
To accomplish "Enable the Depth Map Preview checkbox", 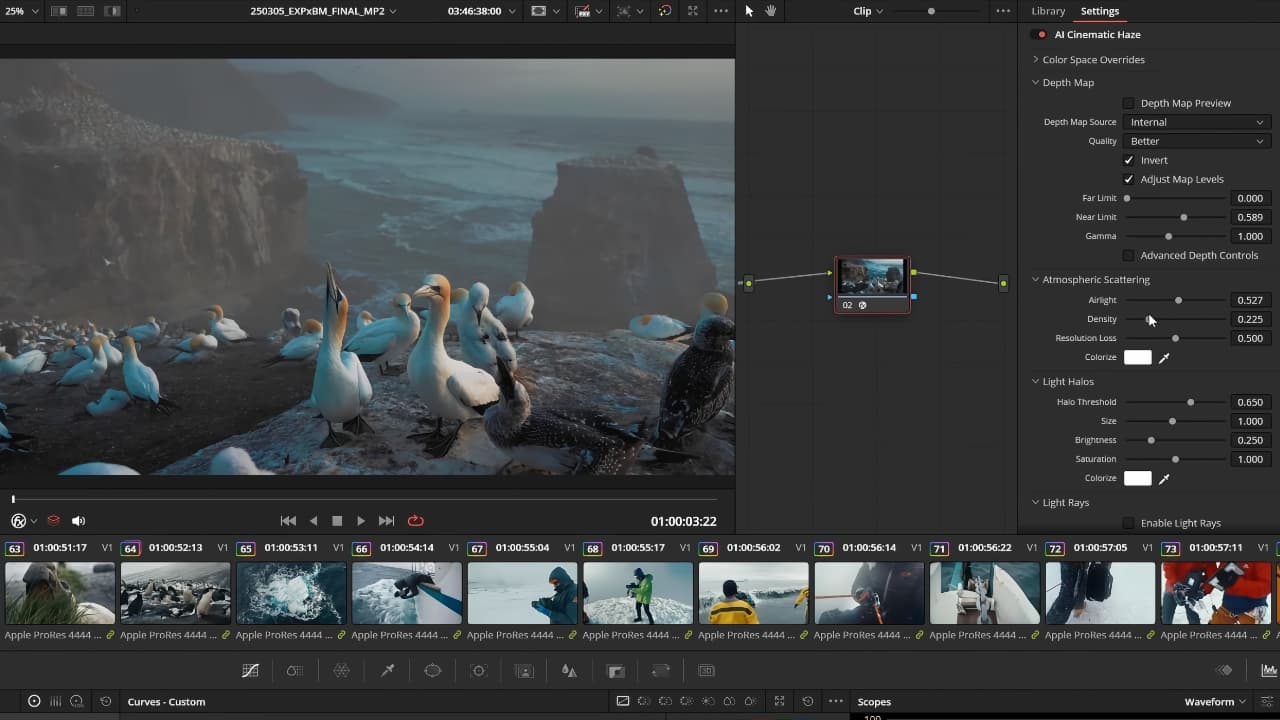I will coord(1128,103).
